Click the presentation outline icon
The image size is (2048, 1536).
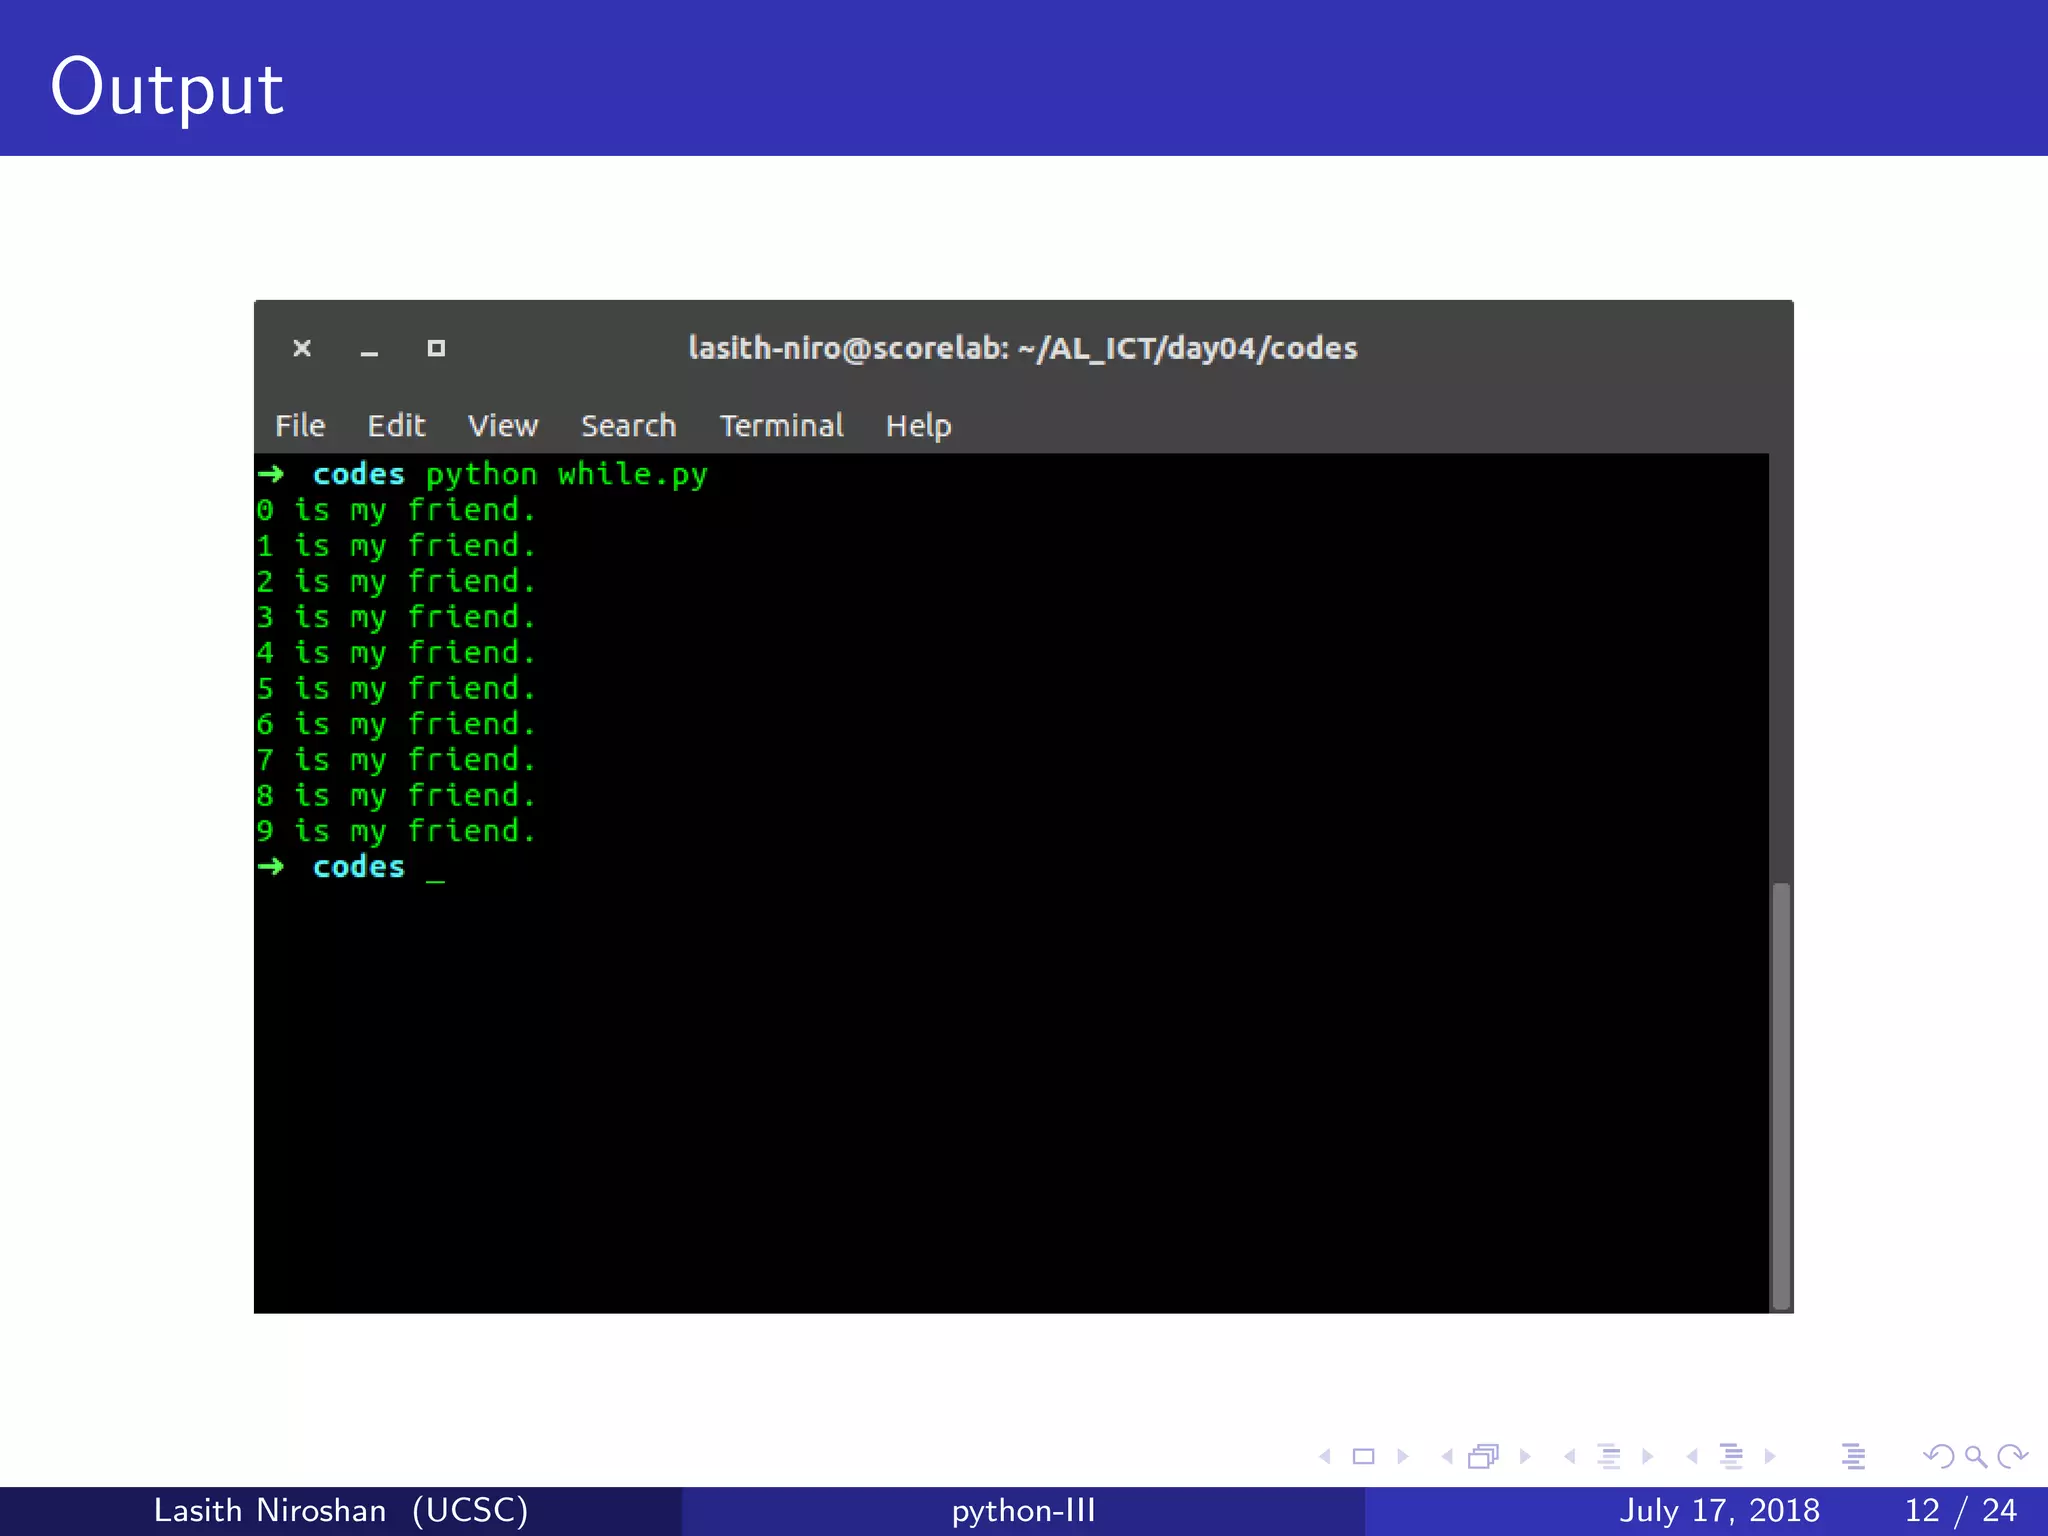pyautogui.click(x=1853, y=1457)
